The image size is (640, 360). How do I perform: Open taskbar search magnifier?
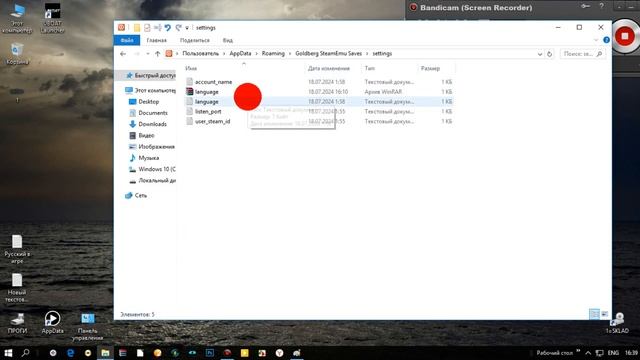pos(26,353)
